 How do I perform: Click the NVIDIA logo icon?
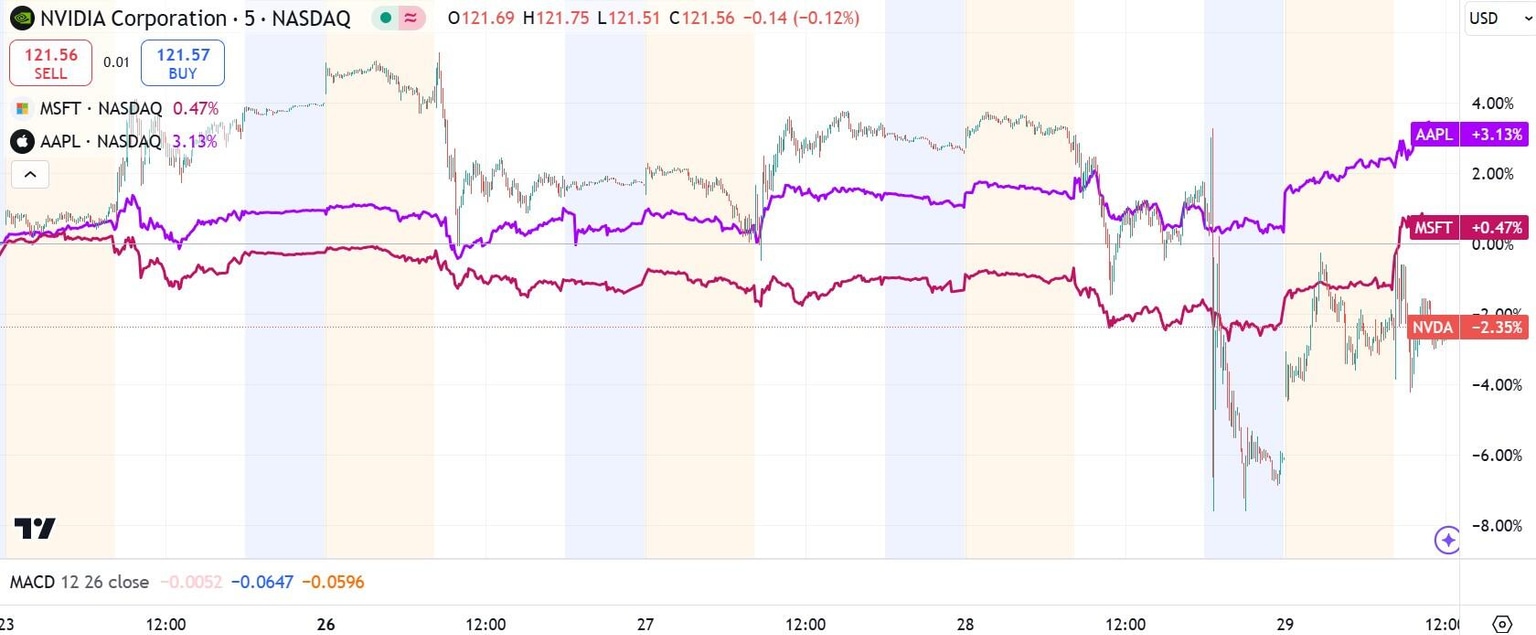click(22, 18)
